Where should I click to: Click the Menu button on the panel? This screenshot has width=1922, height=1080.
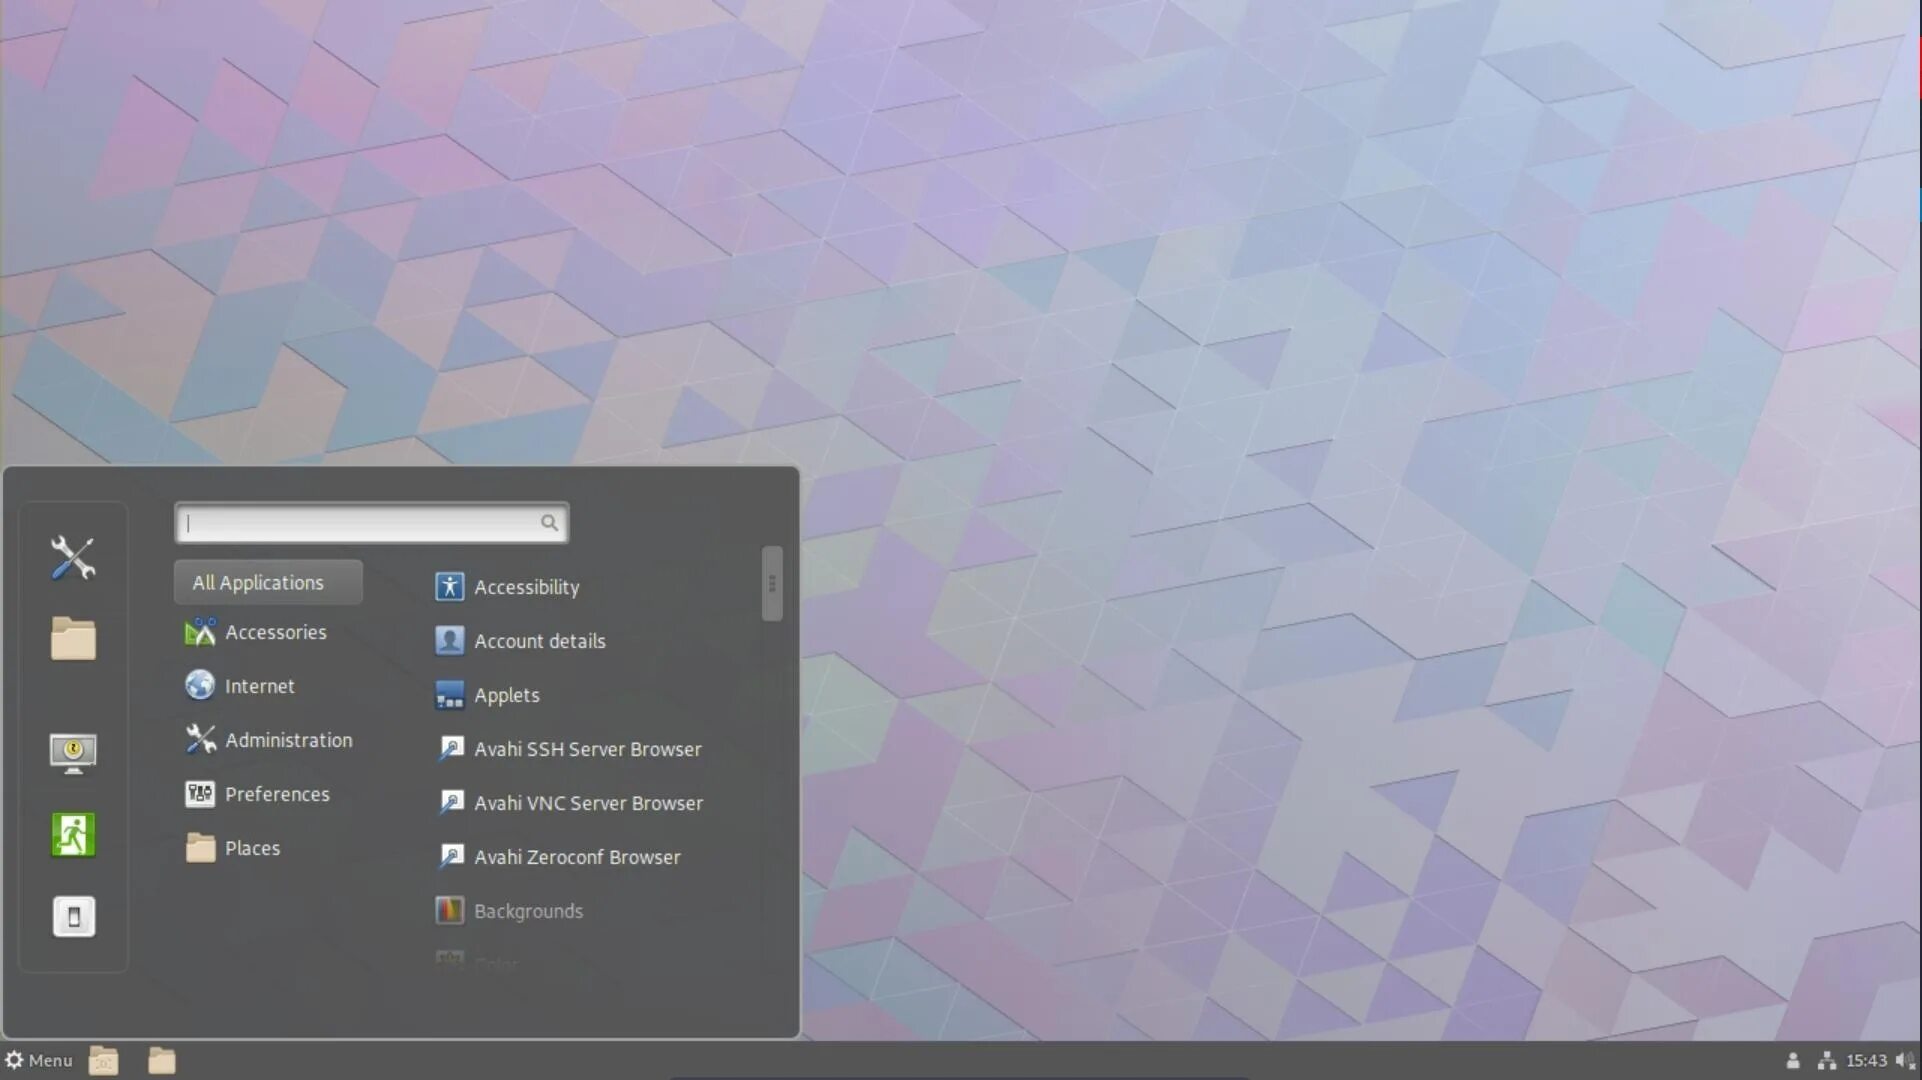point(39,1060)
